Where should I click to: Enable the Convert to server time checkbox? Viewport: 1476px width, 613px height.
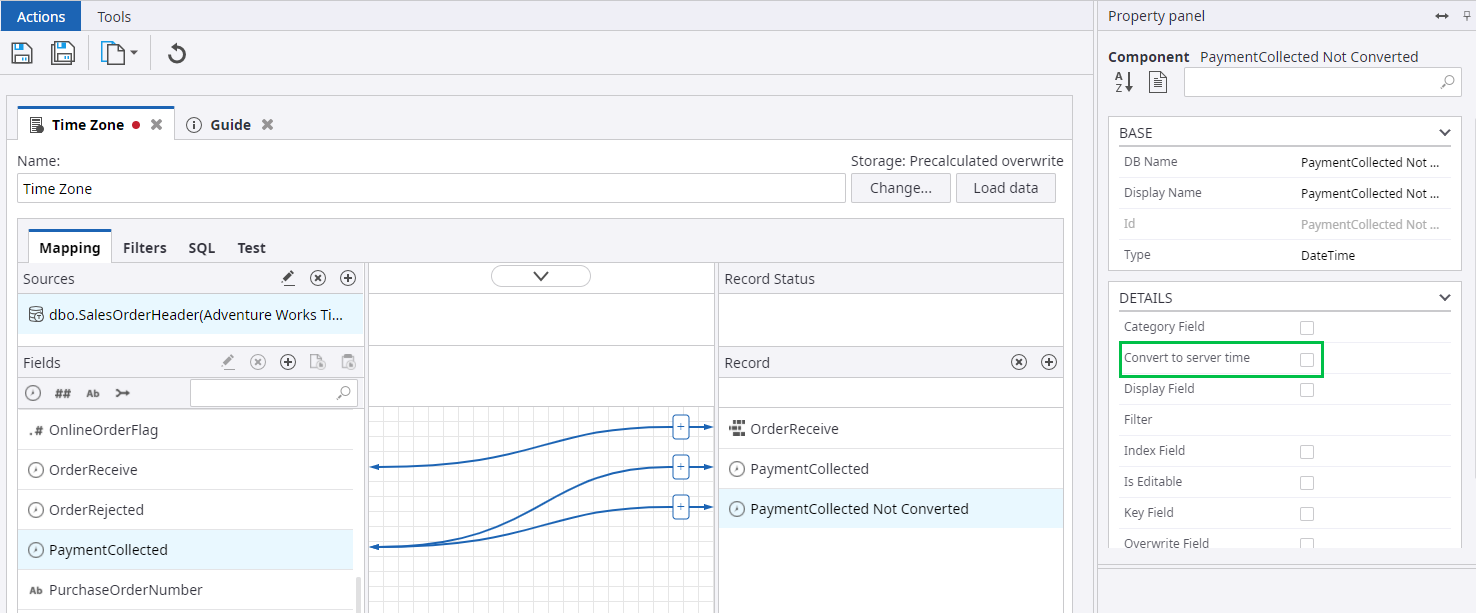pyautogui.click(x=1306, y=359)
